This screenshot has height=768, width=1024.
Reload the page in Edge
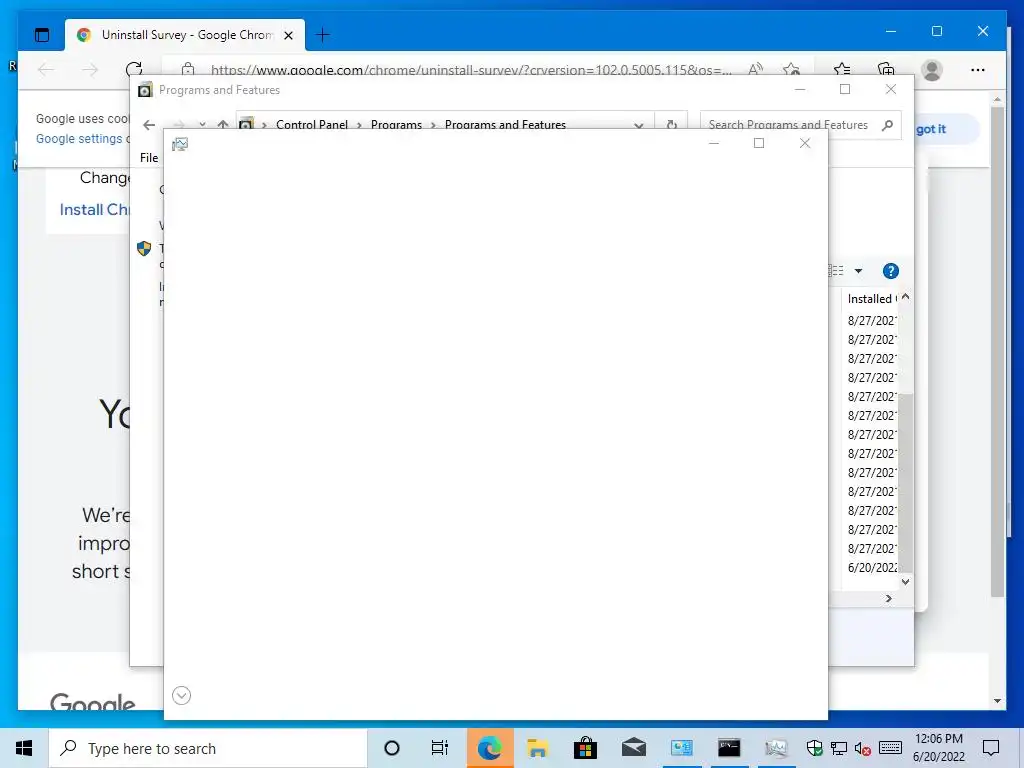tap(134, 69)
